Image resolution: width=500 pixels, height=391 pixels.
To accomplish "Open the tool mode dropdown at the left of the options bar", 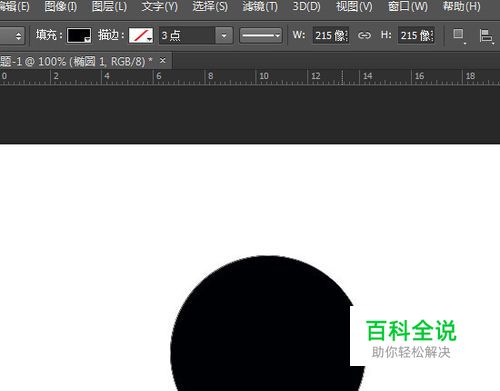I will 12,35.
